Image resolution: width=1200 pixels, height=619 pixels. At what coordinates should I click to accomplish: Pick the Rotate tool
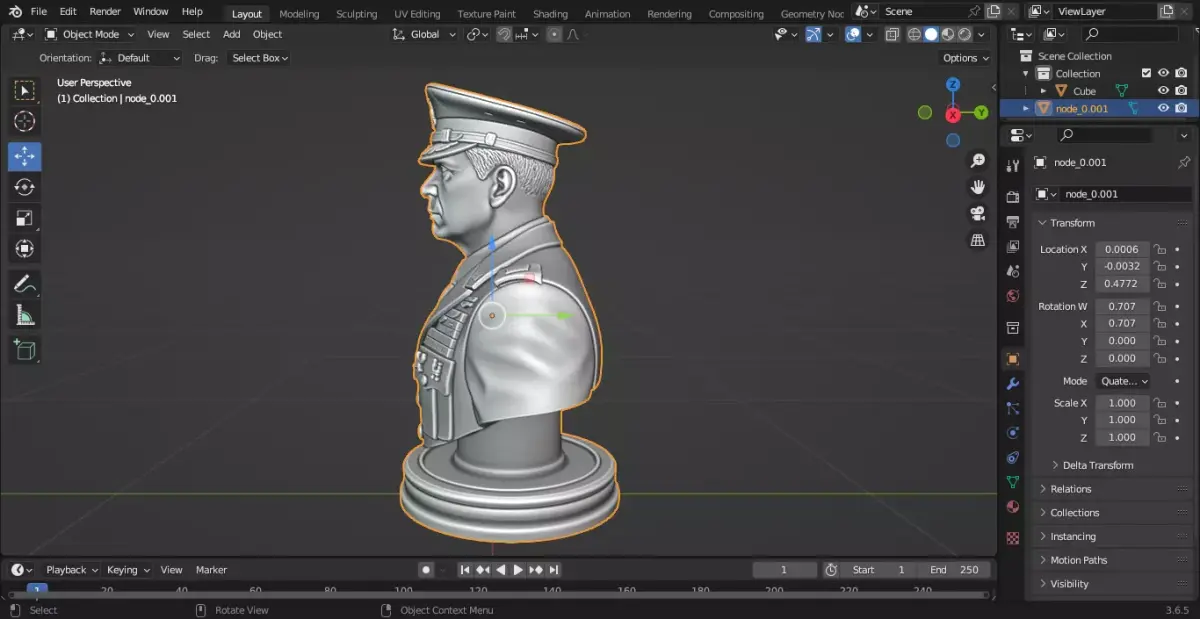point(25,187)
